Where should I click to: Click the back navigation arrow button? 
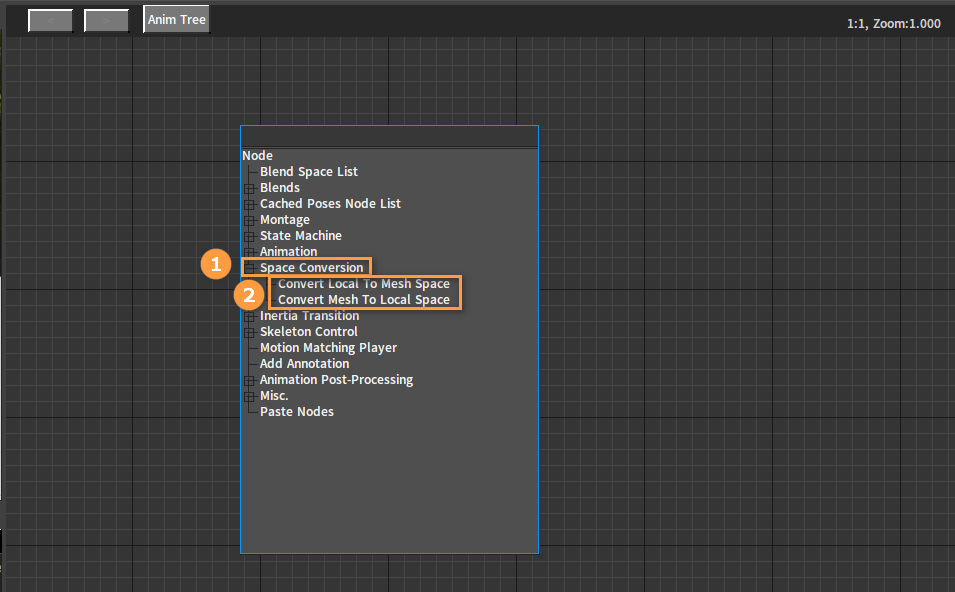point(51,21)
